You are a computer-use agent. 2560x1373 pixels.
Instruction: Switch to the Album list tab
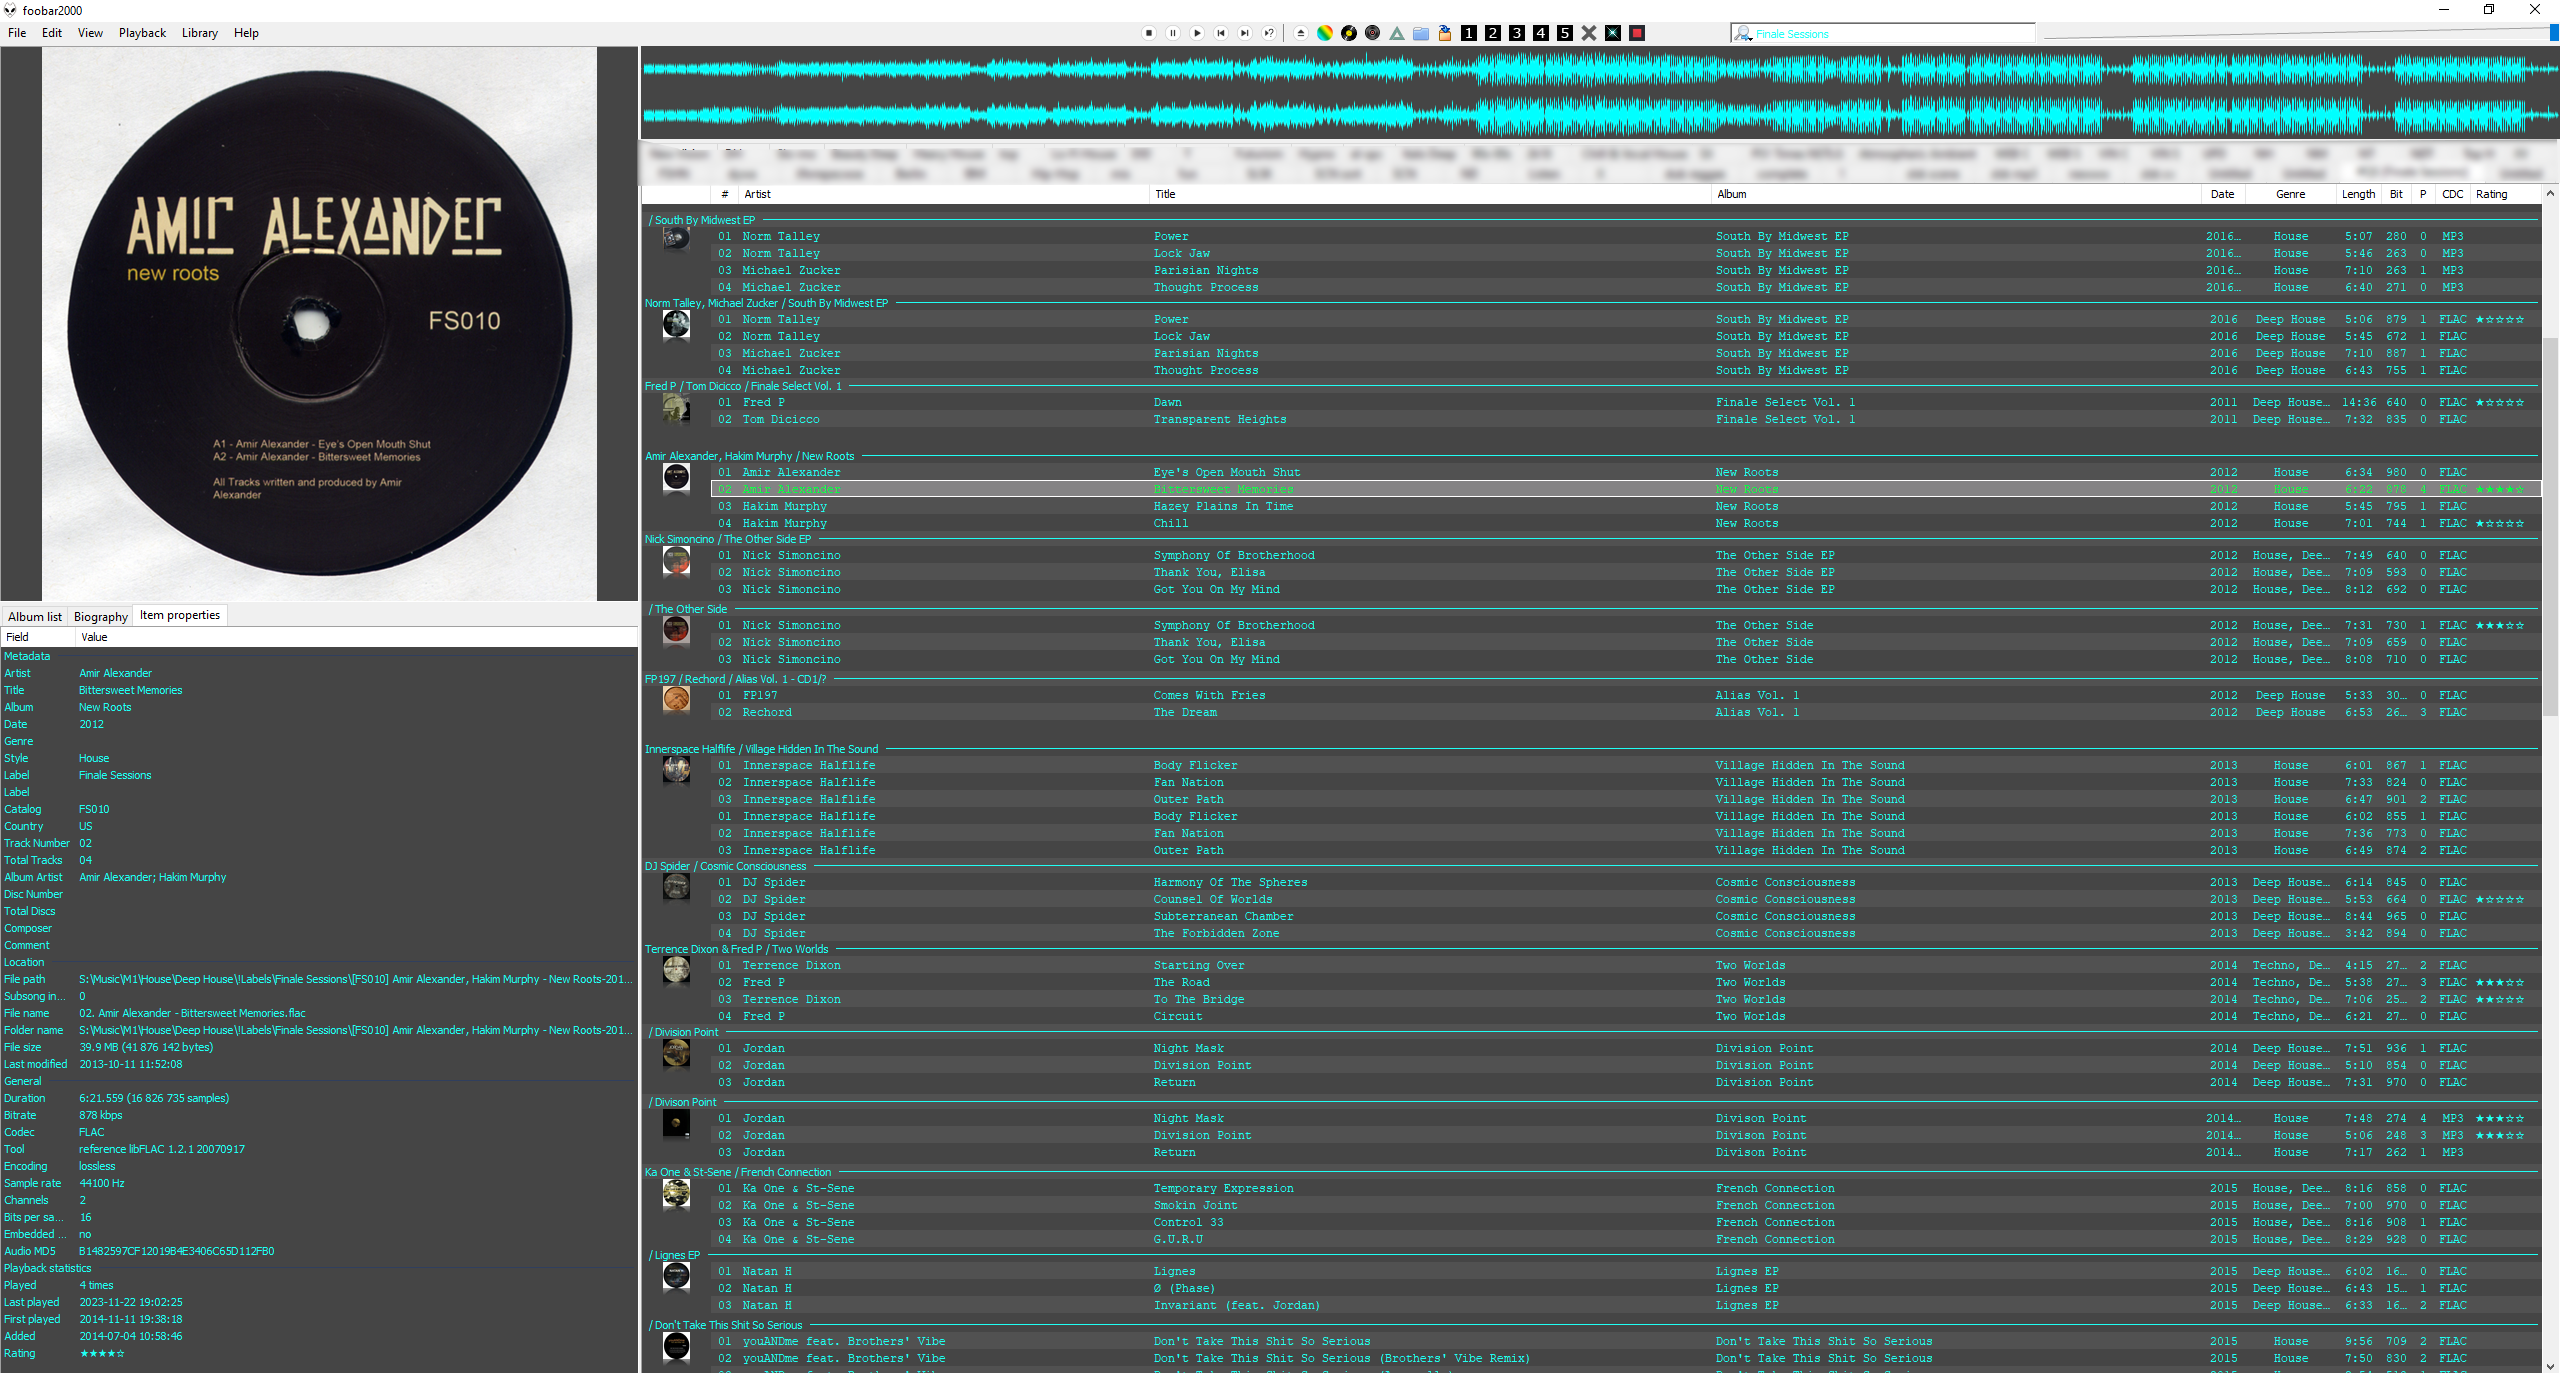[35, 616]
